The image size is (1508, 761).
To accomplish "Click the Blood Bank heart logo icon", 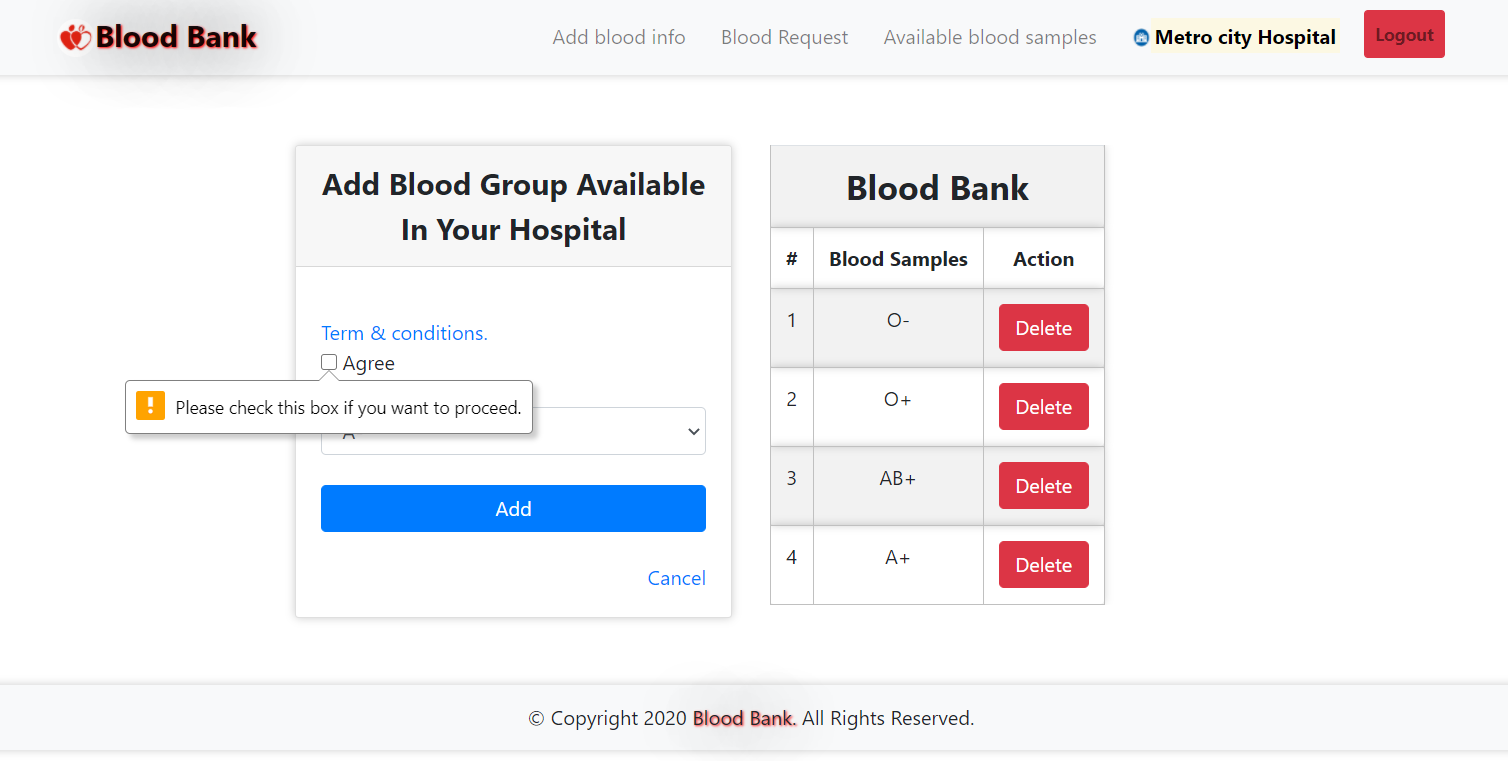I will (x=75, y=38).
